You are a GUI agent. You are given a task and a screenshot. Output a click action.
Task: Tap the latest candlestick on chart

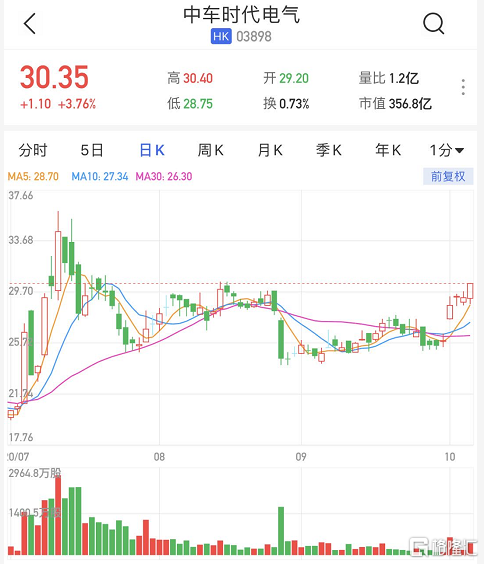[x=470, y=291]
